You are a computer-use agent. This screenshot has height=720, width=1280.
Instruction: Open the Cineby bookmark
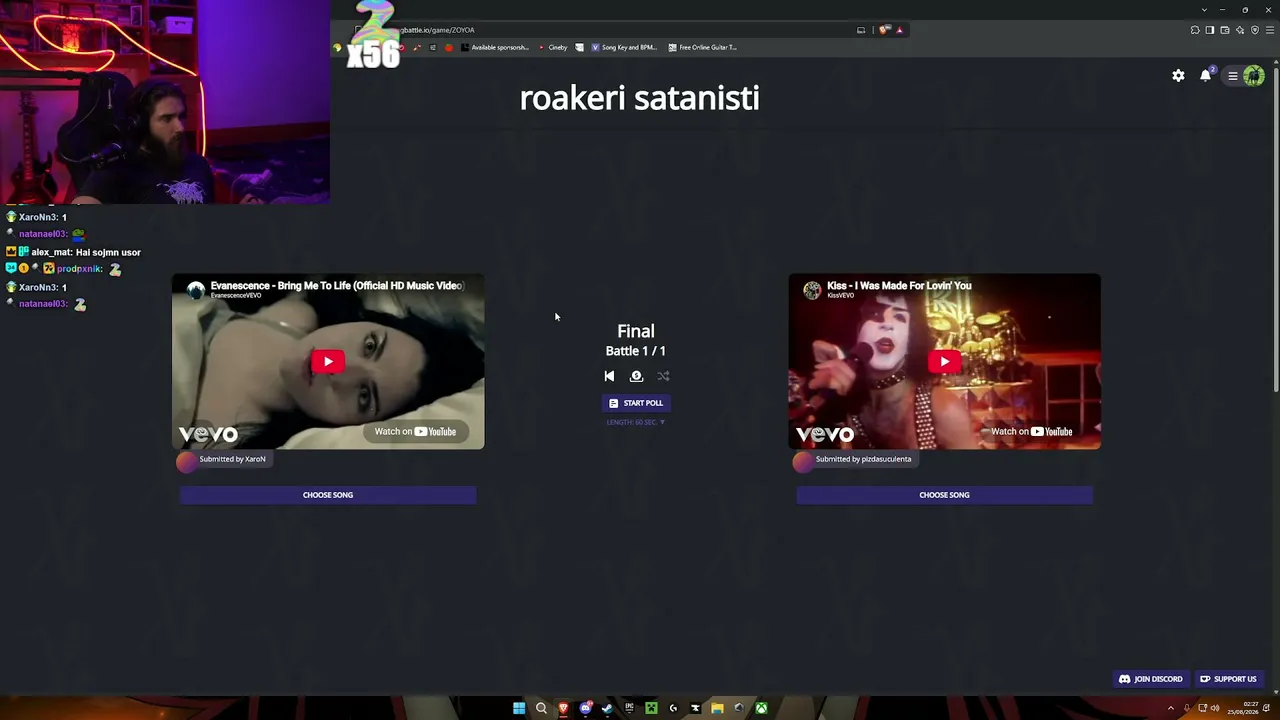pos(553,47)
